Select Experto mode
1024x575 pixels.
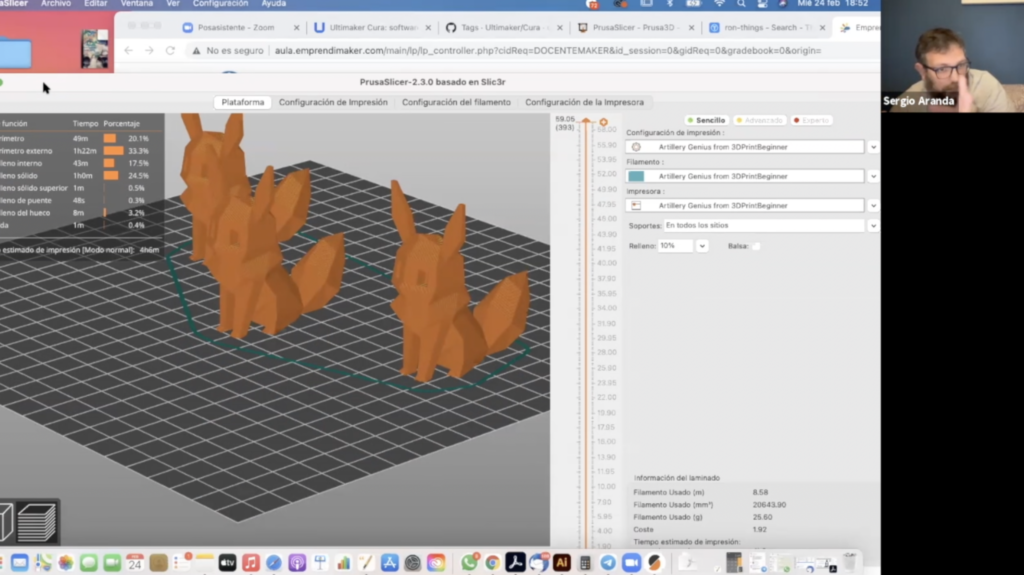click(811, 120)
